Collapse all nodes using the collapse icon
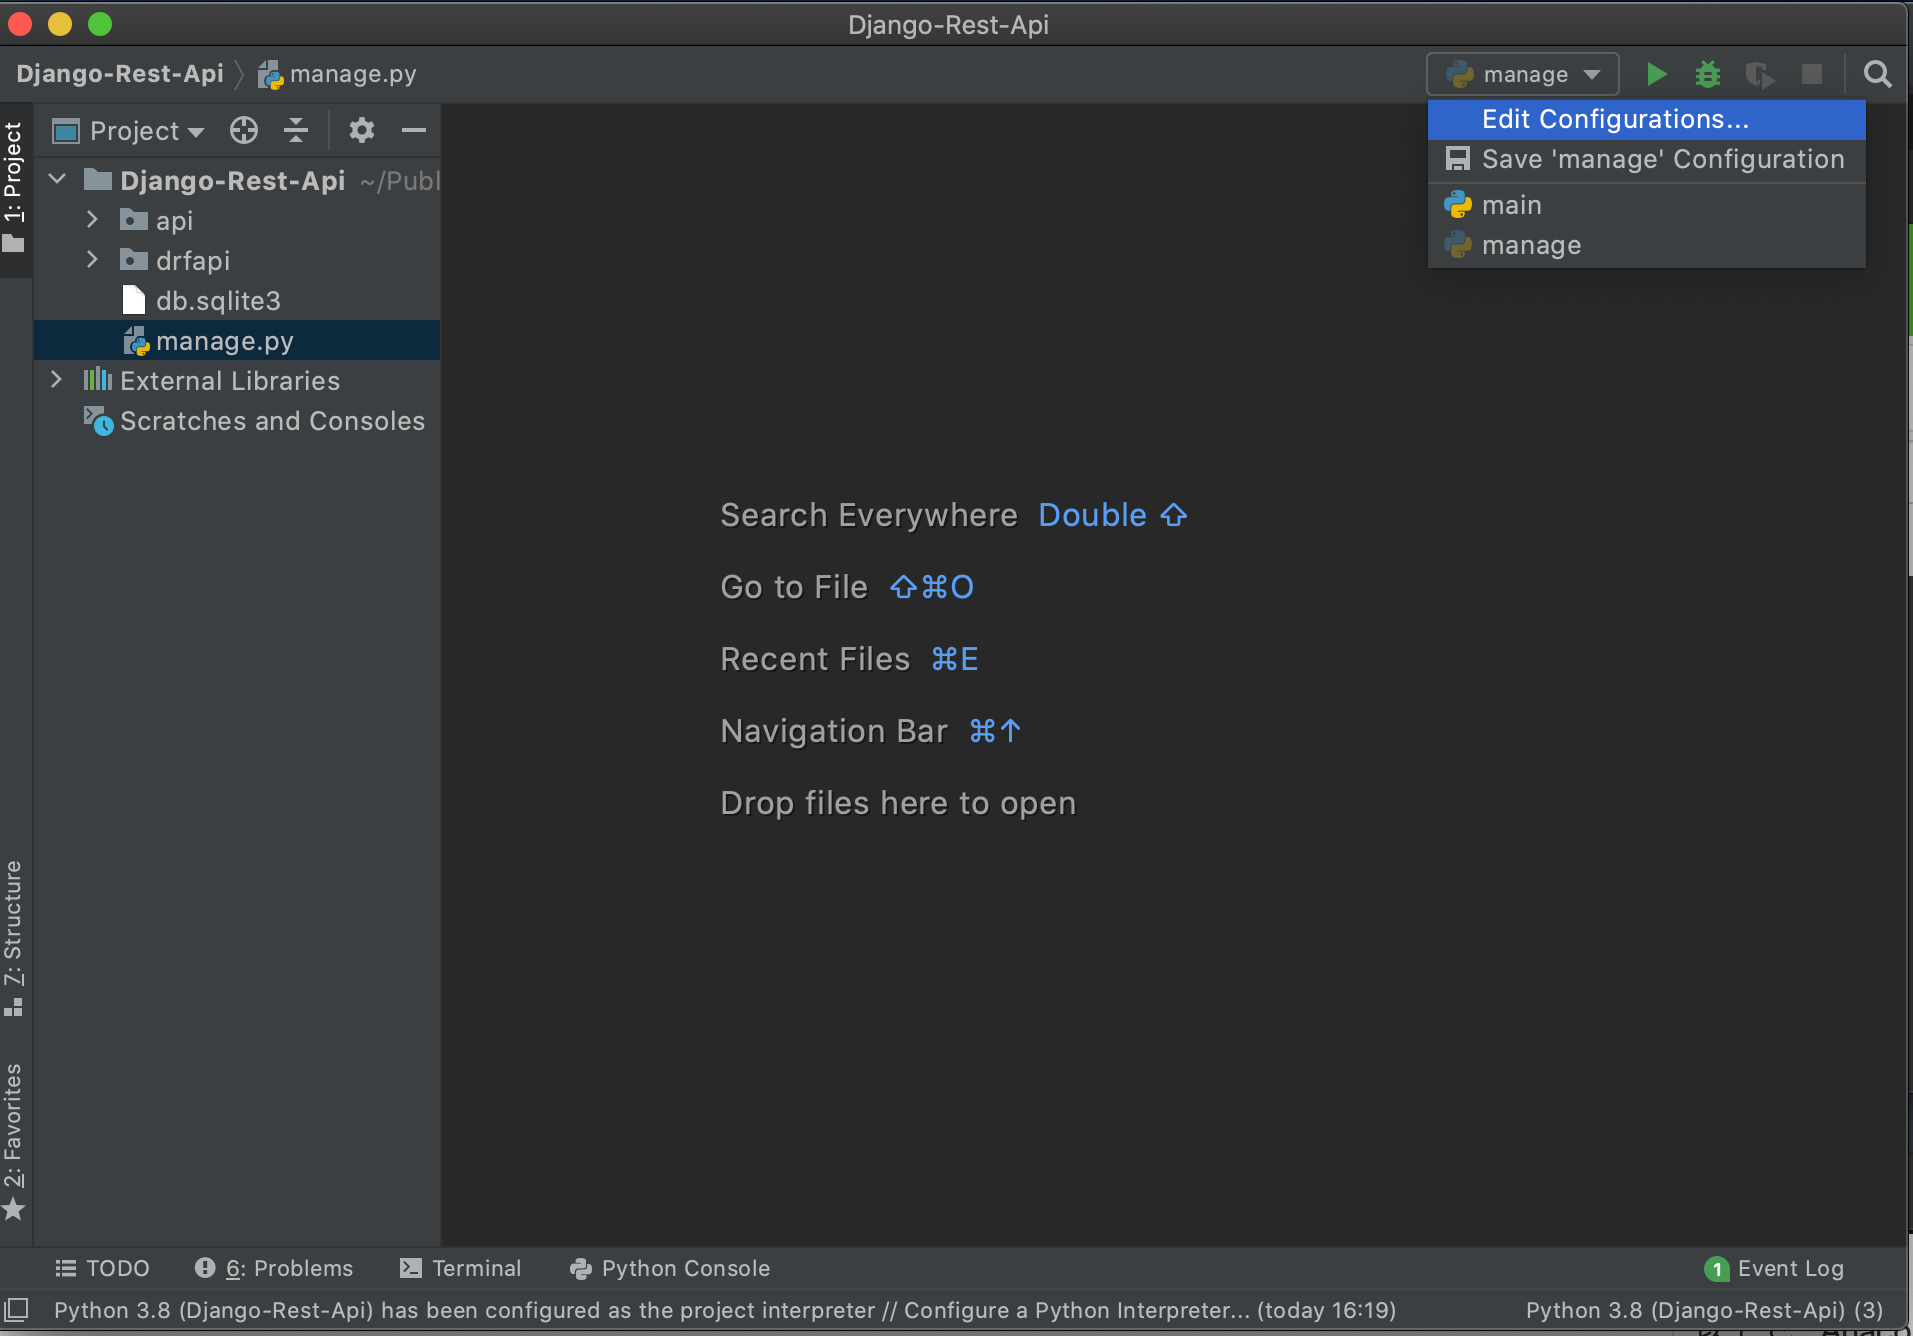 point(296,130)
